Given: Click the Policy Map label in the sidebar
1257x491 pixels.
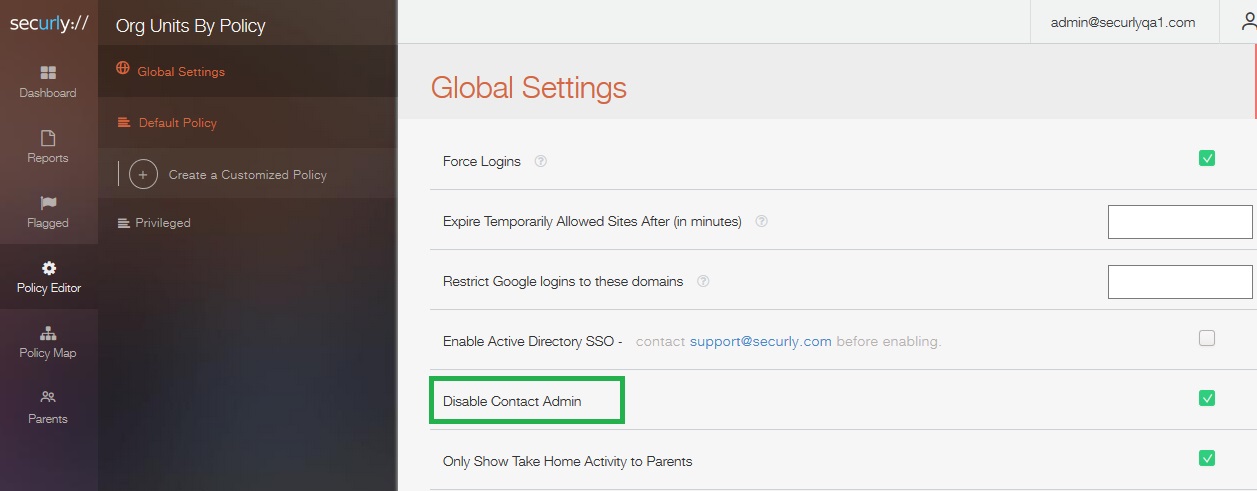Looking at the screenshot, I should [x=48, y=353].
